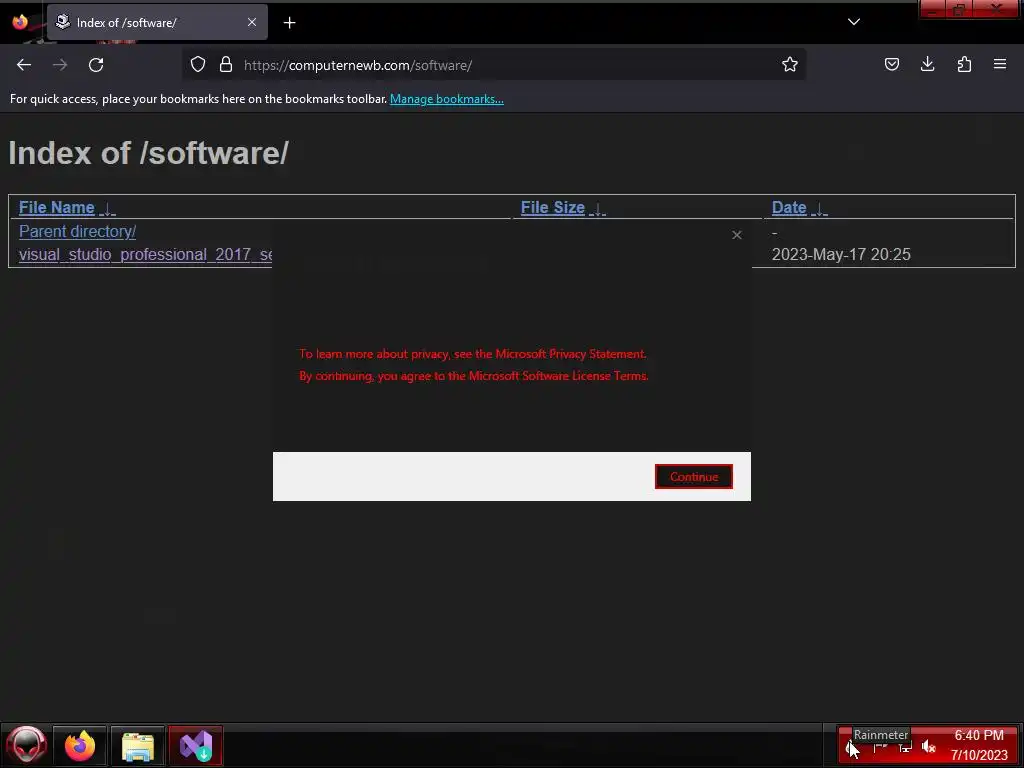Expand the list all tabs chevron

854,22
